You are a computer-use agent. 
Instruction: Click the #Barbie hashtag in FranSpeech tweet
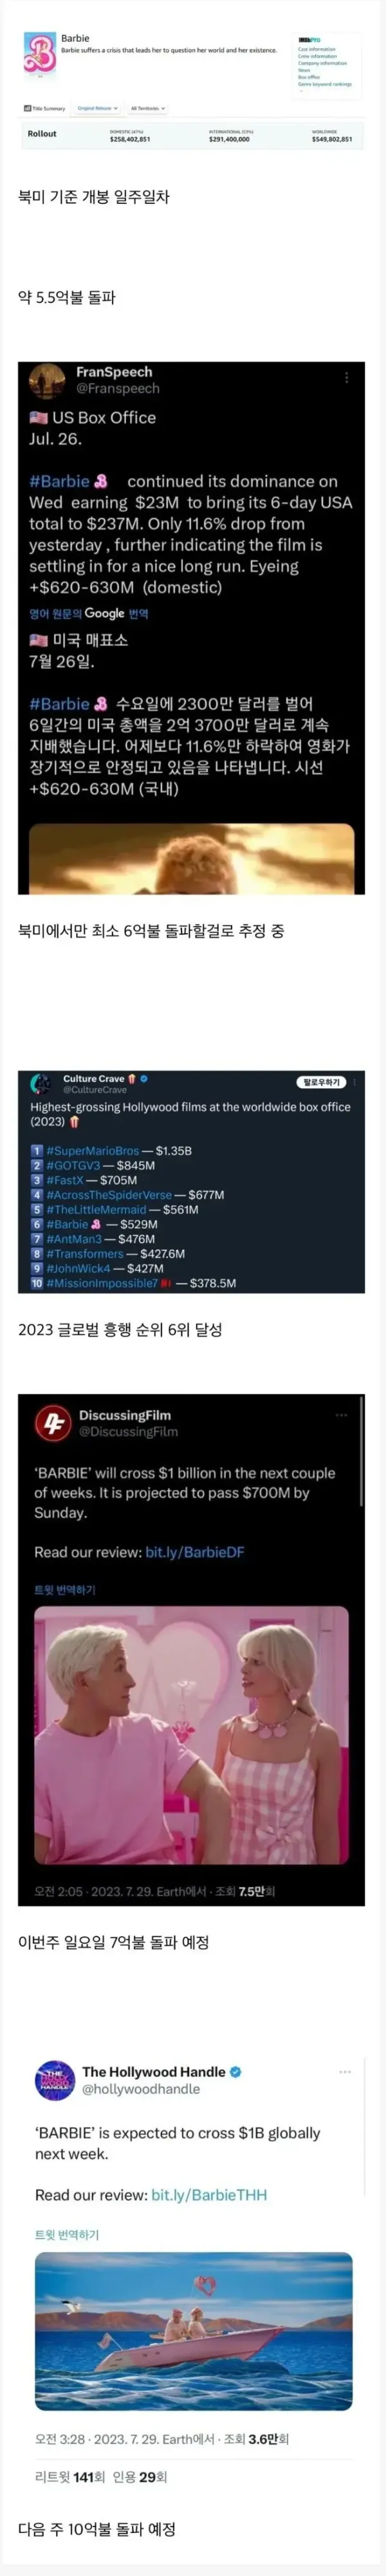60,481
